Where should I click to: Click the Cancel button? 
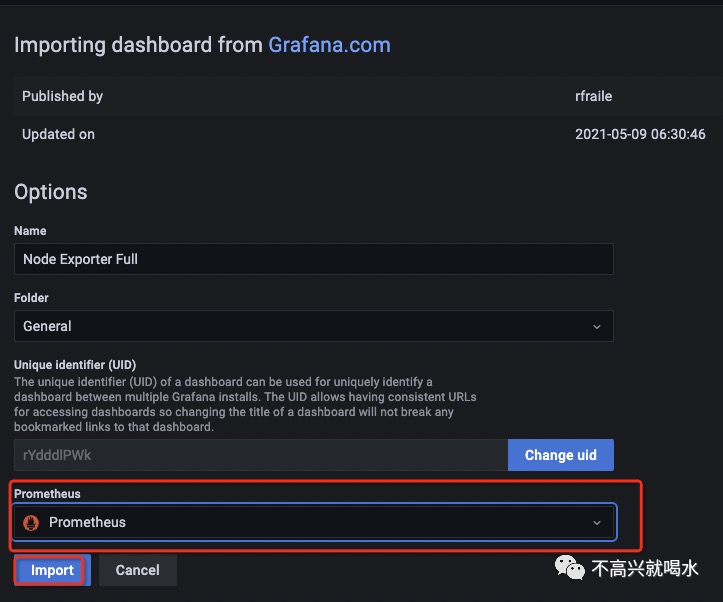[137, 570]
